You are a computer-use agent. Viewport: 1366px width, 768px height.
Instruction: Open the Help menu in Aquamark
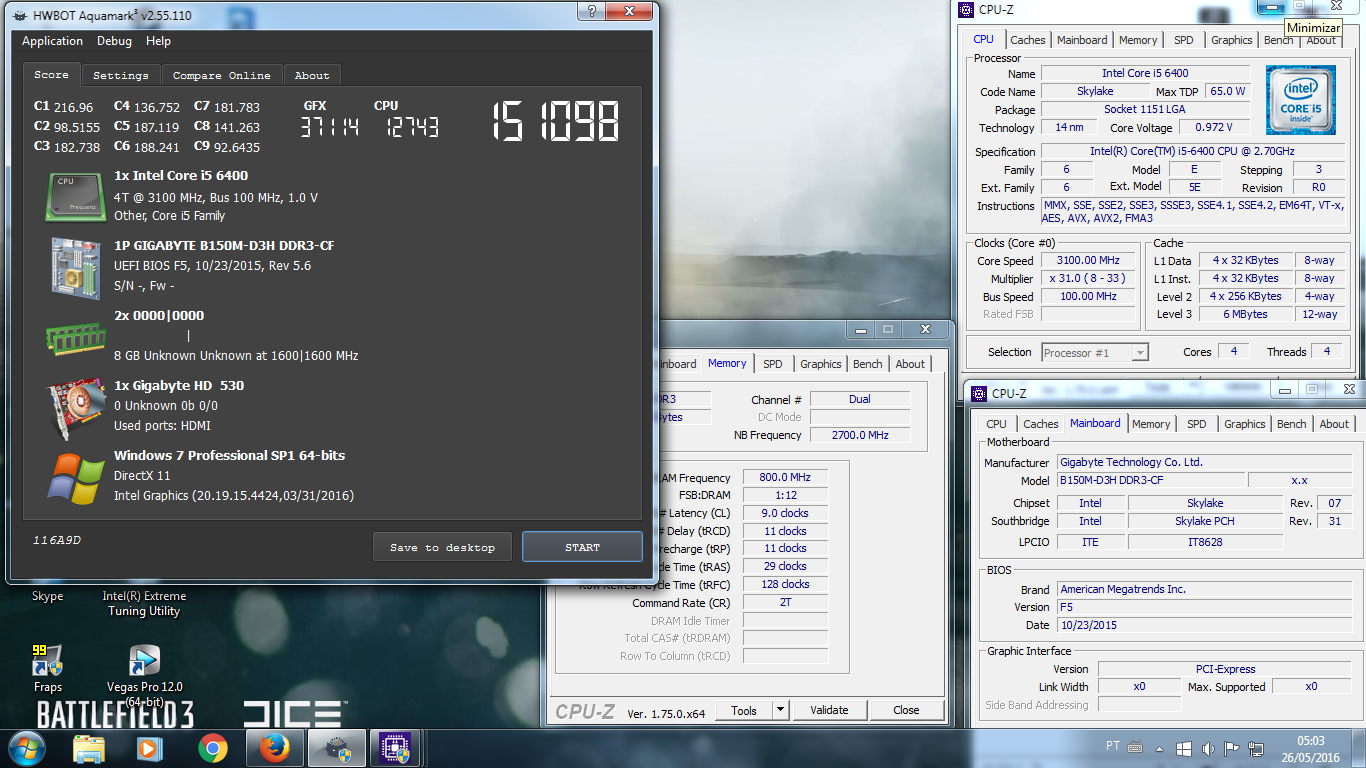pyautogui.click(x=158, y=41)
